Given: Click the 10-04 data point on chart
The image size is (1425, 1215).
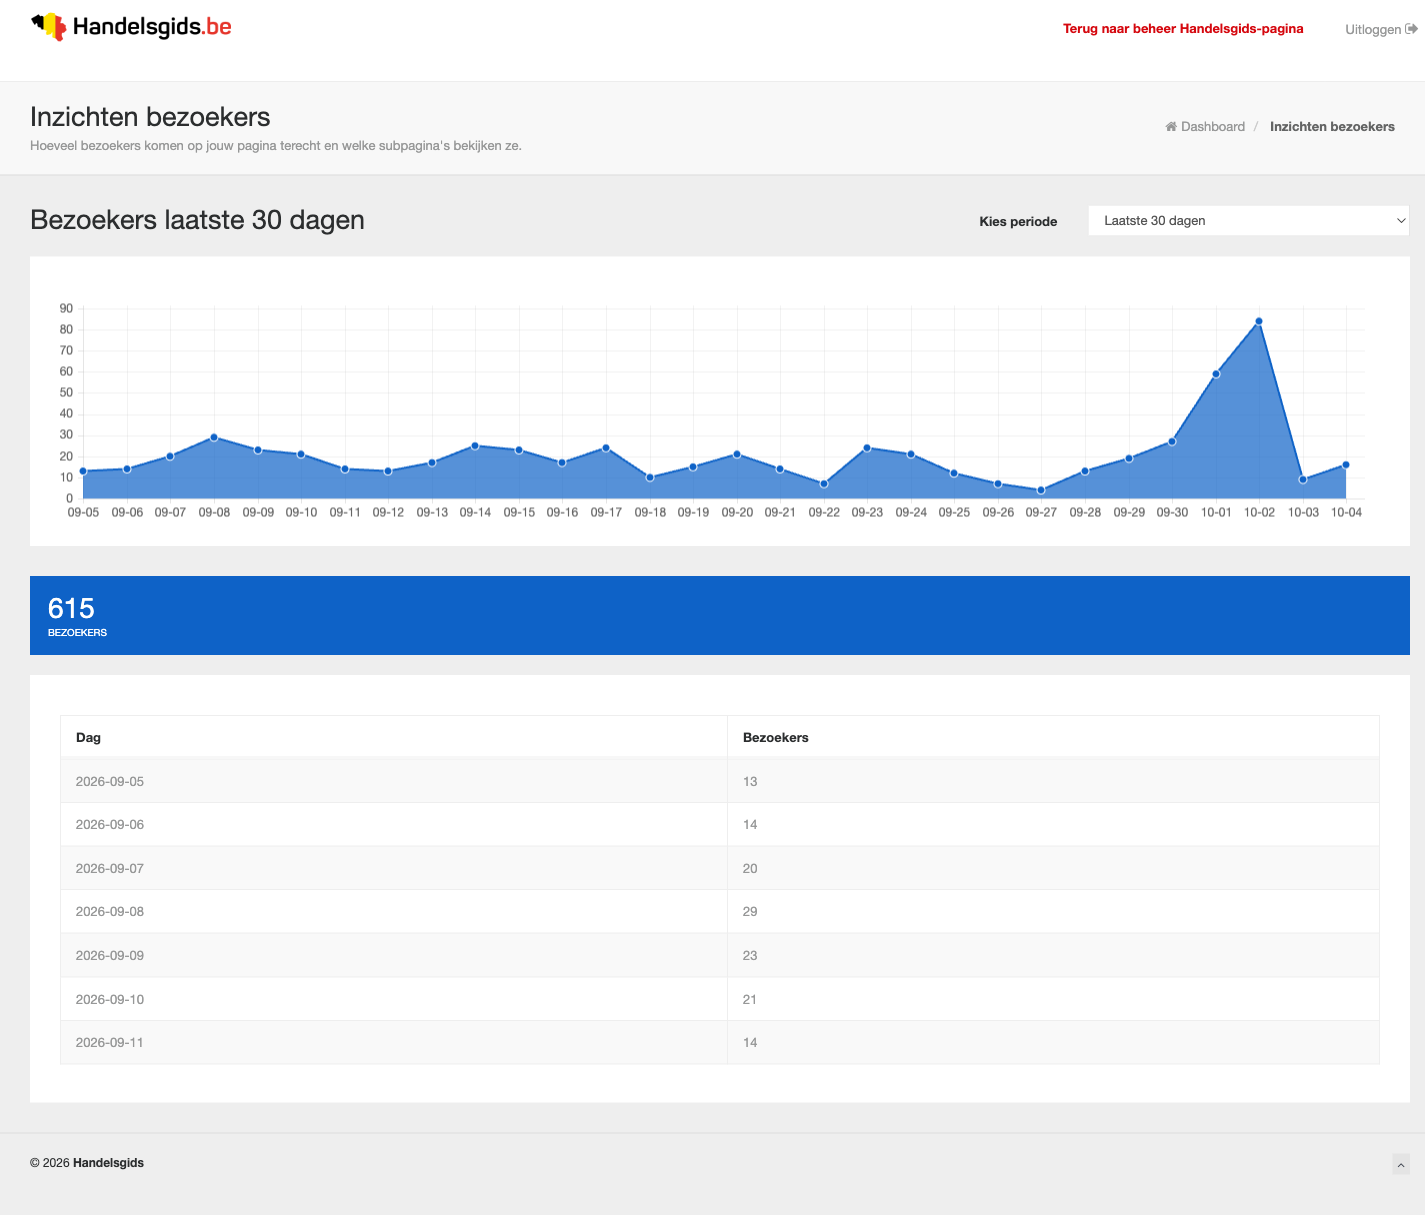Looking at the screenshot, I should coord(1346,465).
